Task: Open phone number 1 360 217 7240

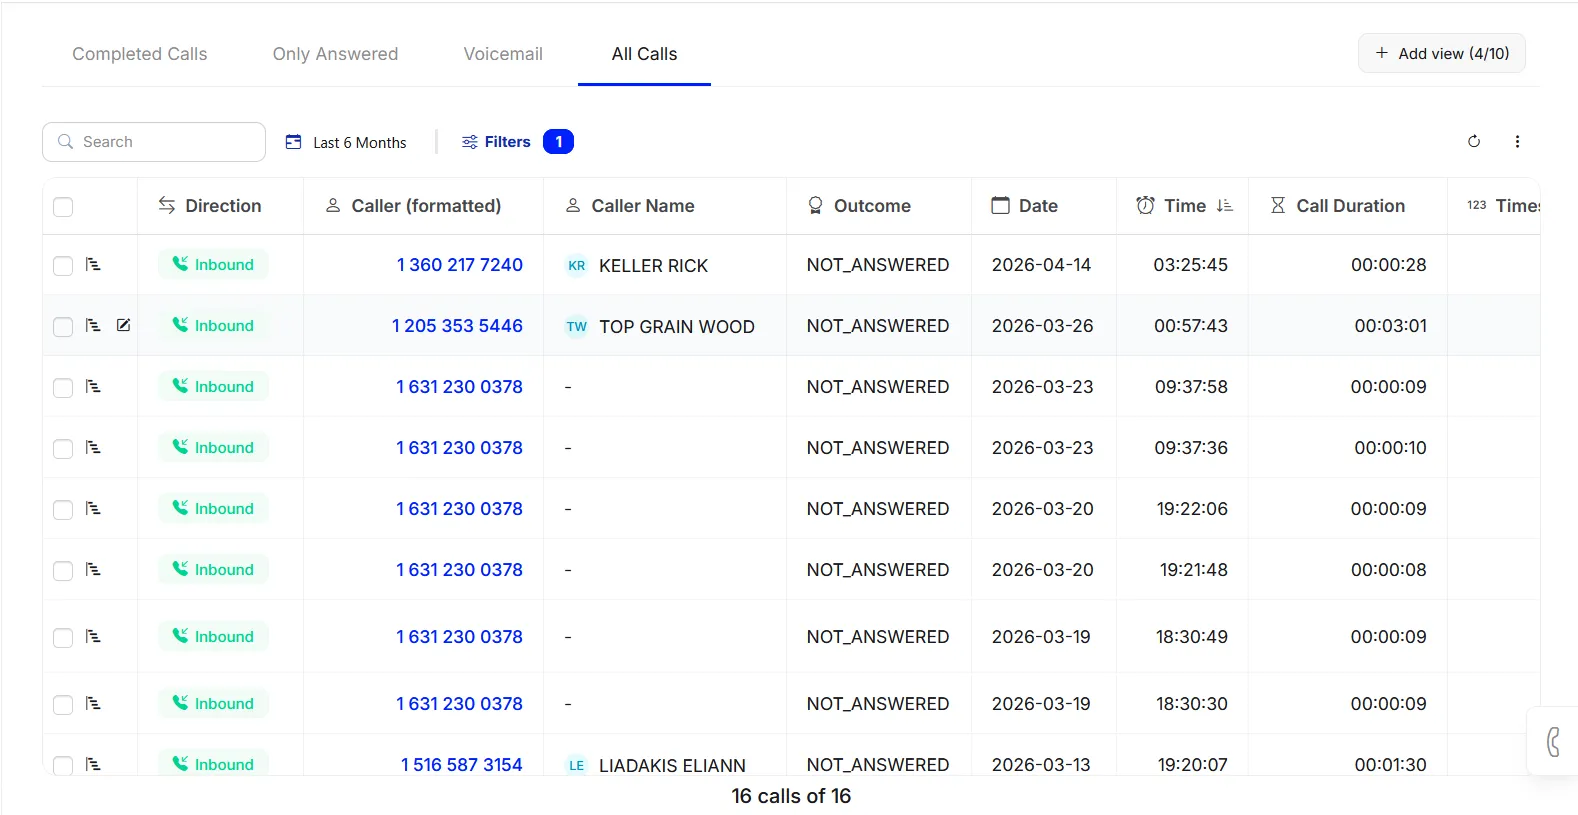Action: pyautogui.click(x=460, y=265)
